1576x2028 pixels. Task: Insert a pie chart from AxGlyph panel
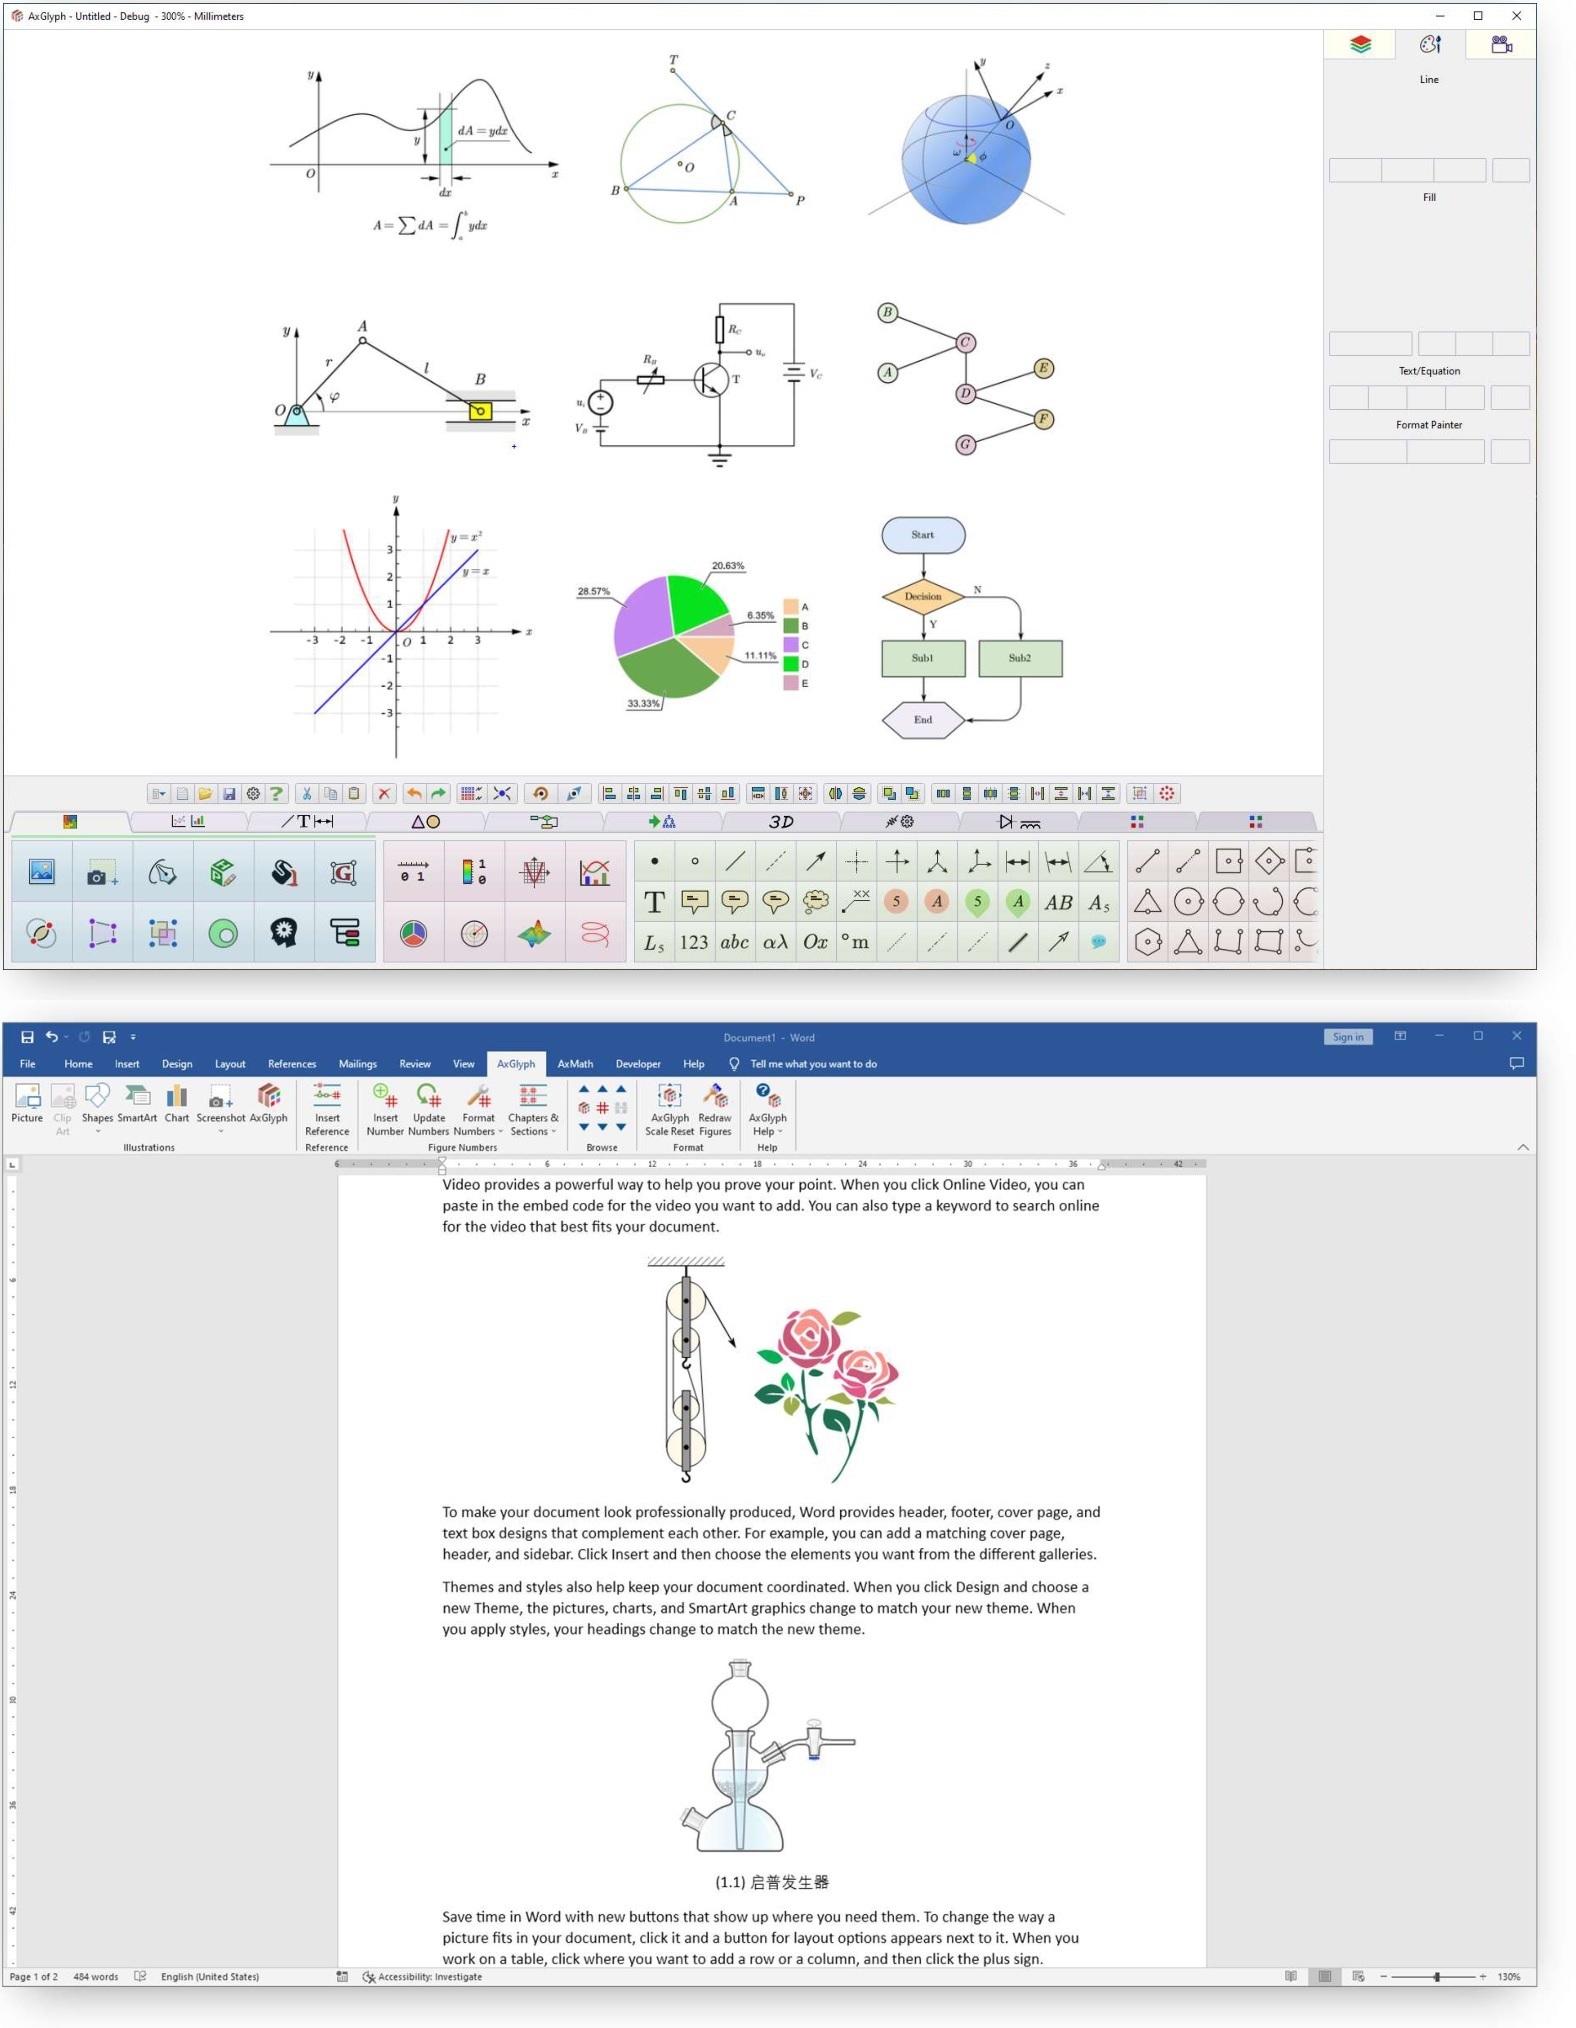[x=414, y=934]
